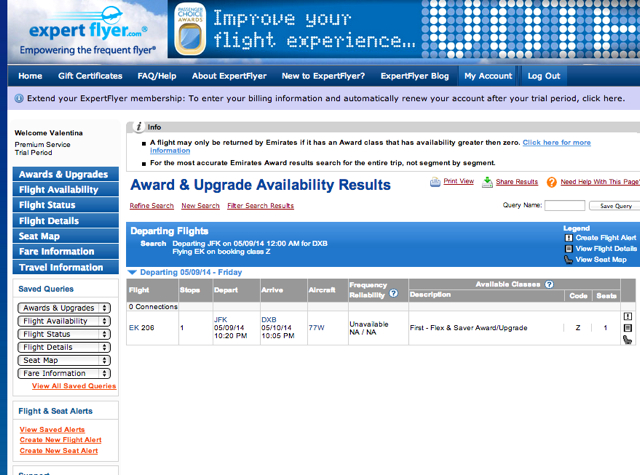Click Create New Flight Alert link
640x475 pixels.
point(60,440)
